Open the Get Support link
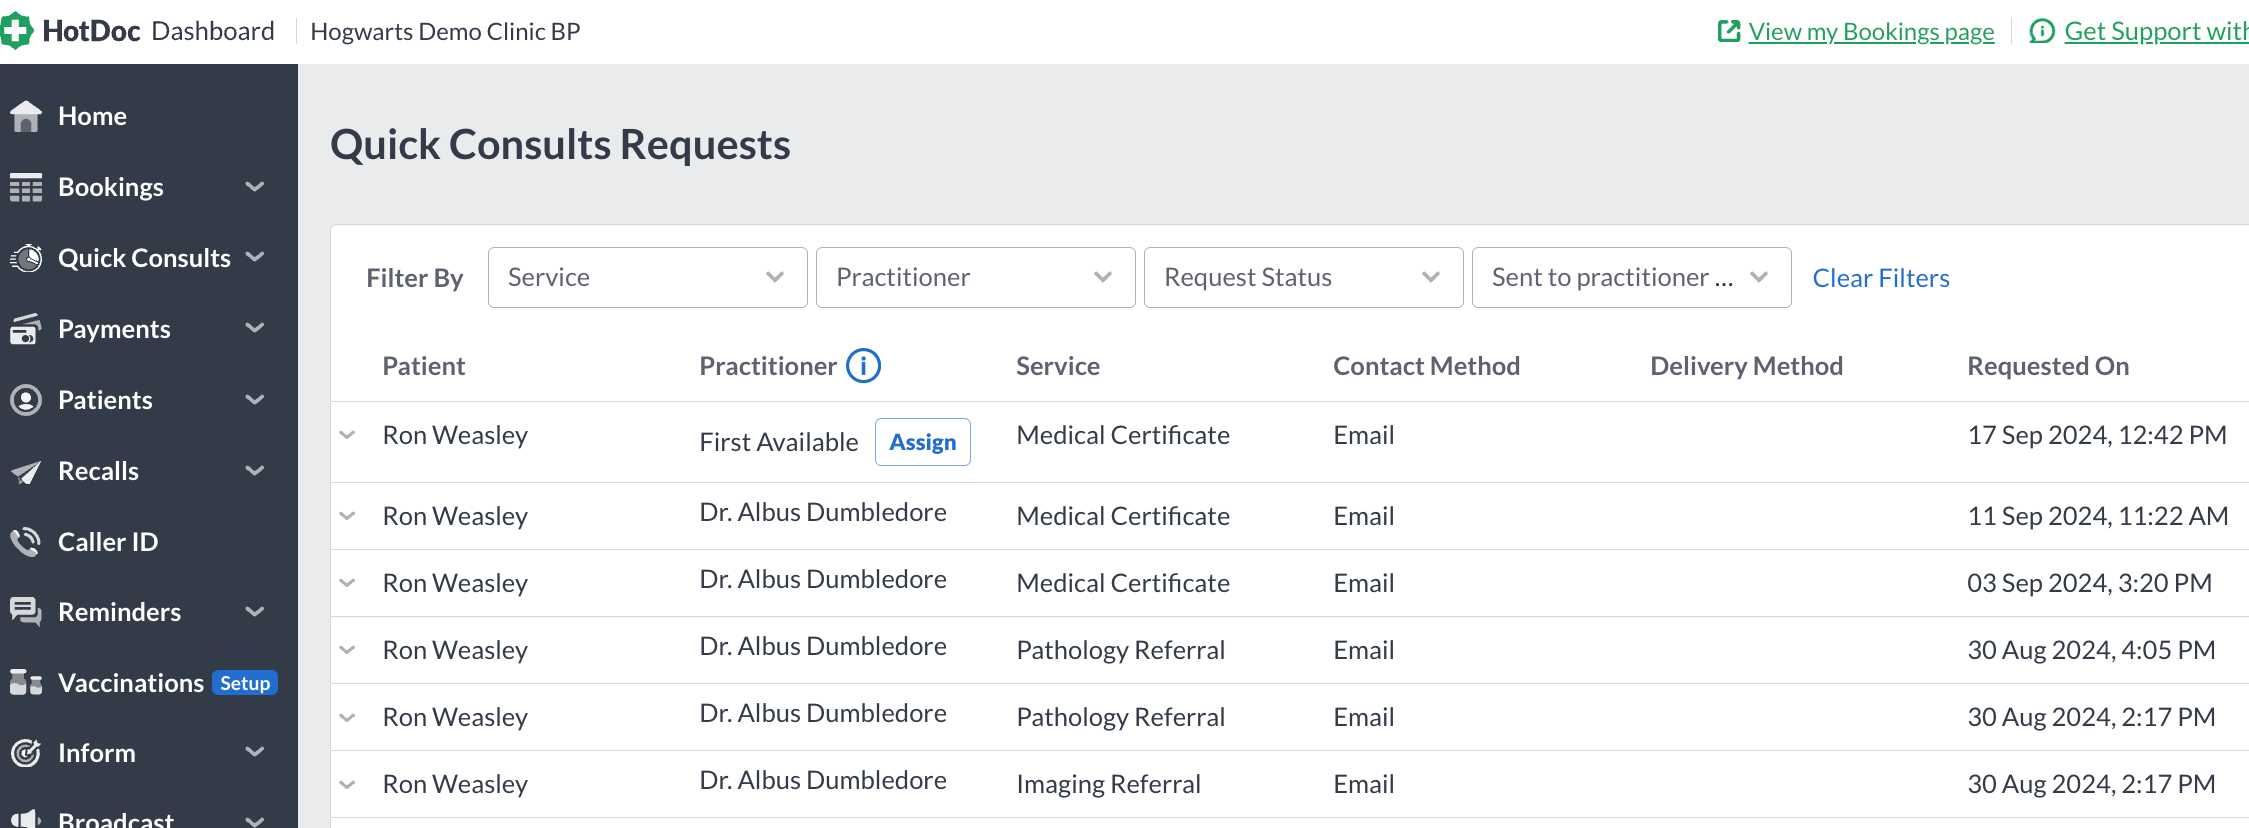Screen dimensions: 2249x828 (x=2156, y=31)
